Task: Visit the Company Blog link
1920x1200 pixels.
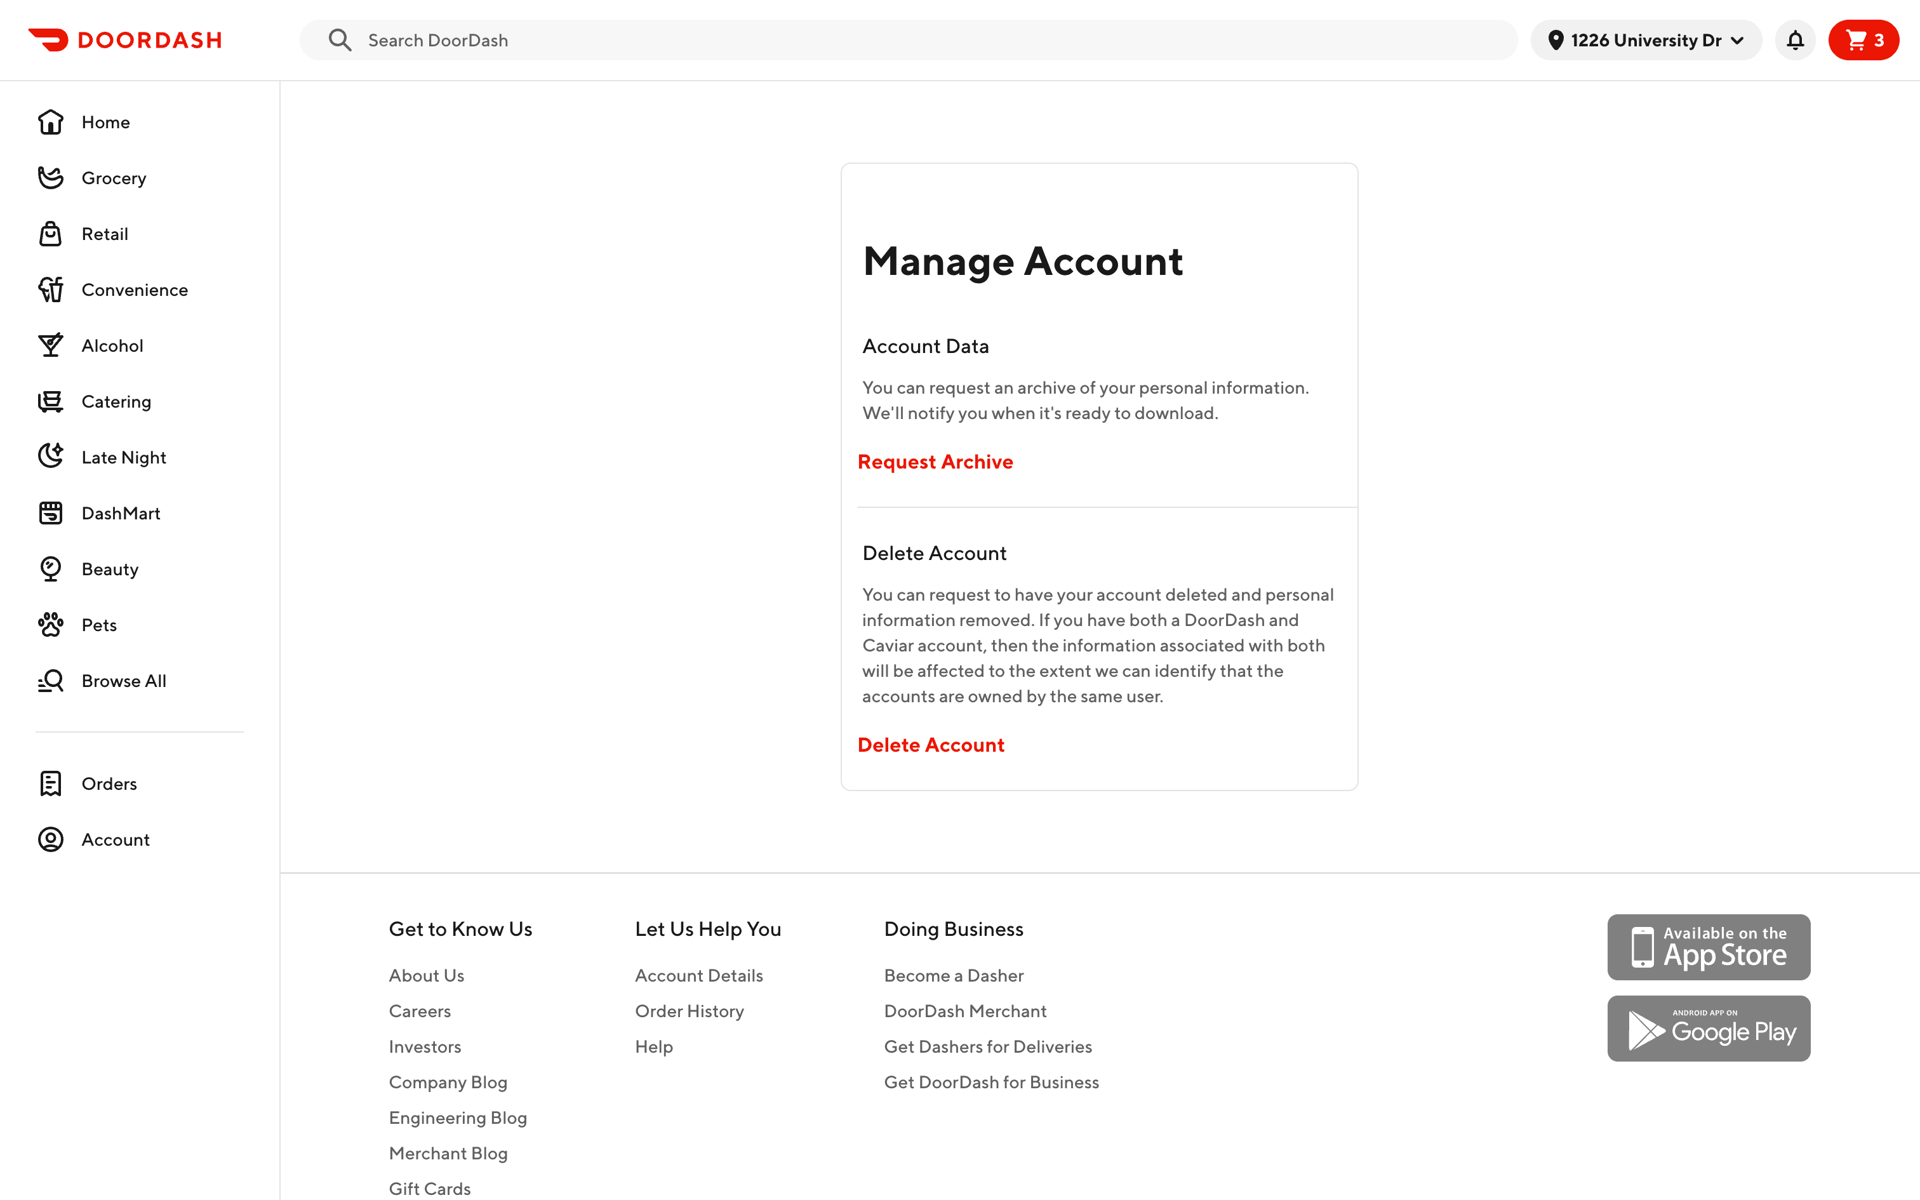Action: click(x=448, y=1082)
